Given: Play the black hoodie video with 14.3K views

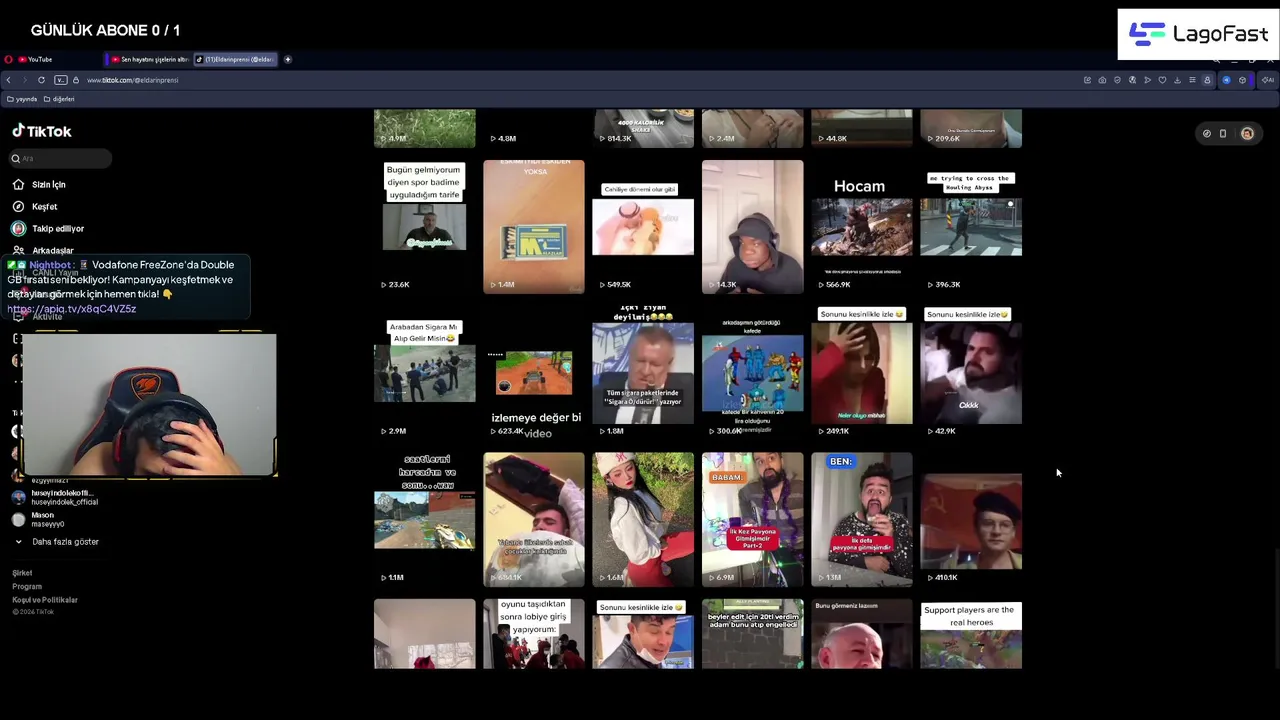Looking at the screenshot, I should click(752, 227).
